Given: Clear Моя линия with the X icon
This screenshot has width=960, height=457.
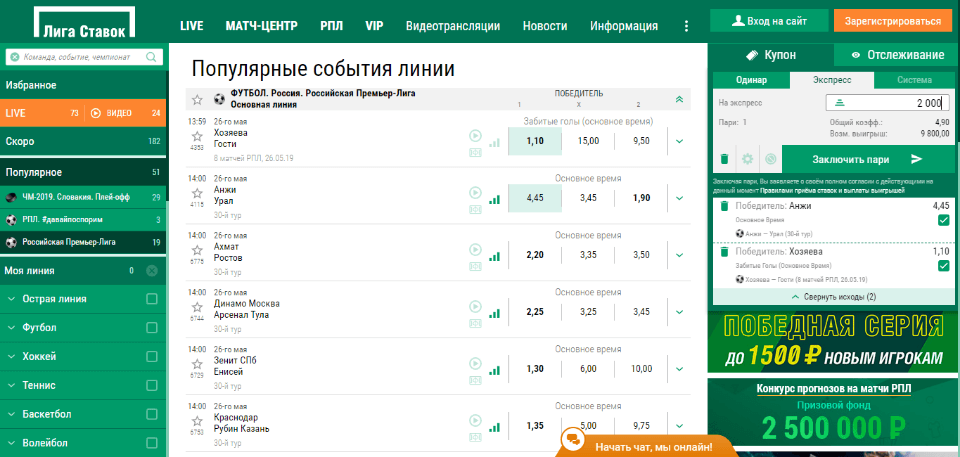Looking at the screenshot, I should click(152, 271).
